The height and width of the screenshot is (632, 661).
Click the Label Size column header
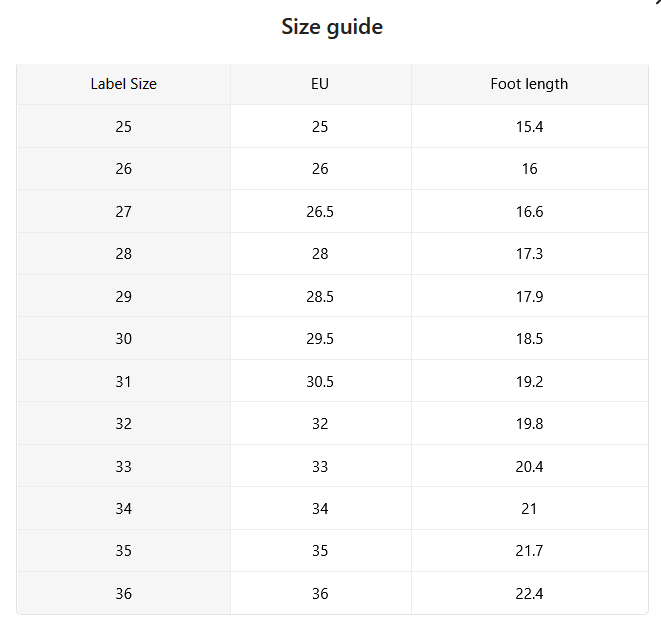(x=124, y=84)
